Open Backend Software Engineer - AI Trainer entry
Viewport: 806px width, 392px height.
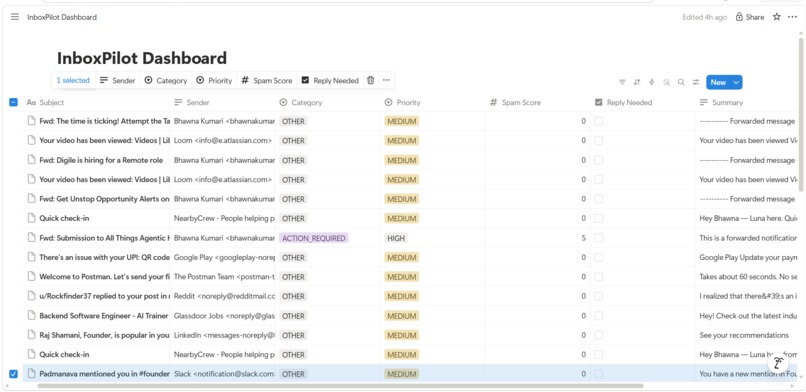[x=104, y=315]
